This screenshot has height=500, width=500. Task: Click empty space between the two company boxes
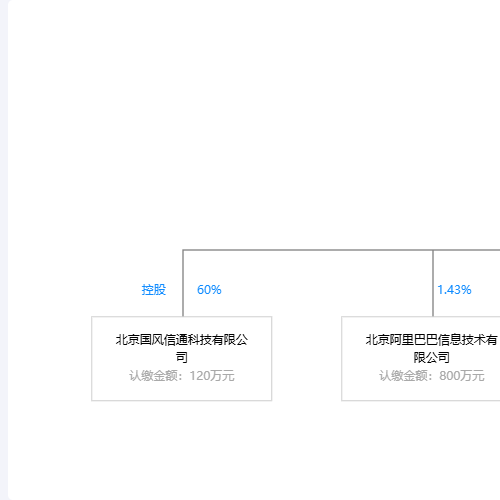click(x=307, y=359)
